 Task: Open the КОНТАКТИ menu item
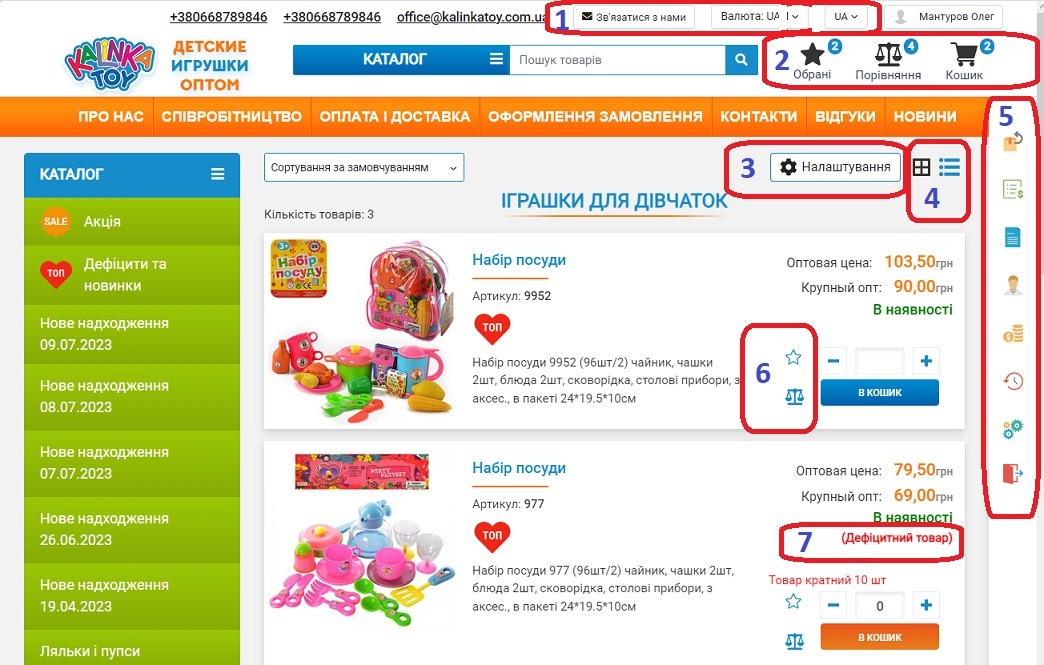point(758,116)
